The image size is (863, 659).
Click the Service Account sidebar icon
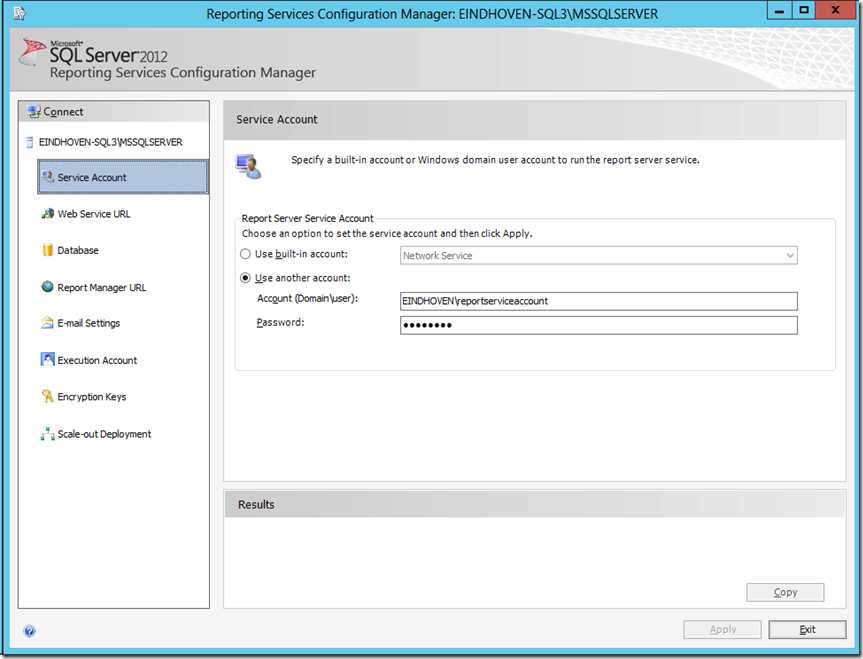[48, 177]
